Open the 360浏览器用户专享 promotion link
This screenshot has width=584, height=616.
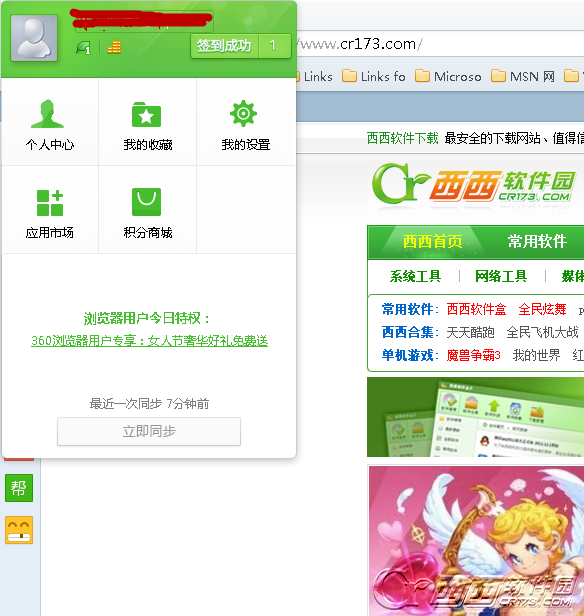pyautogui.click(x=149, y=341)
